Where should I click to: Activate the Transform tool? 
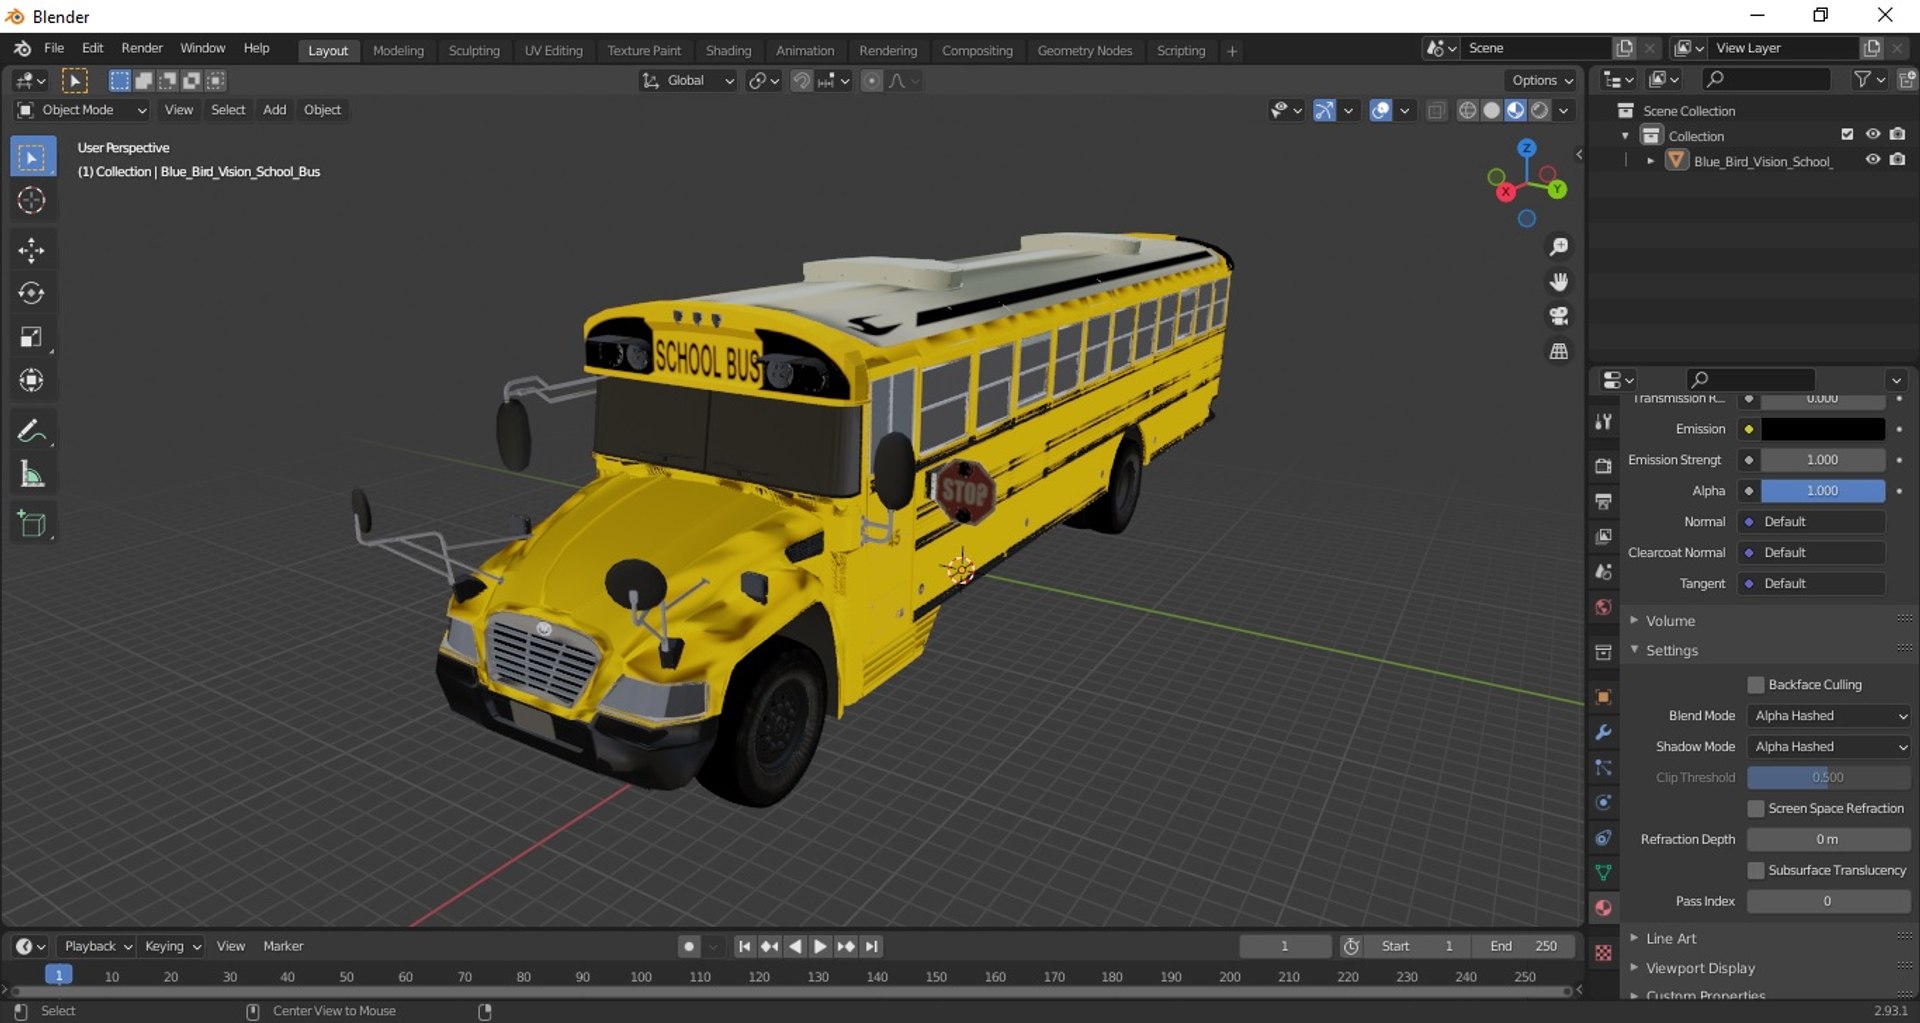coord(32,380)
